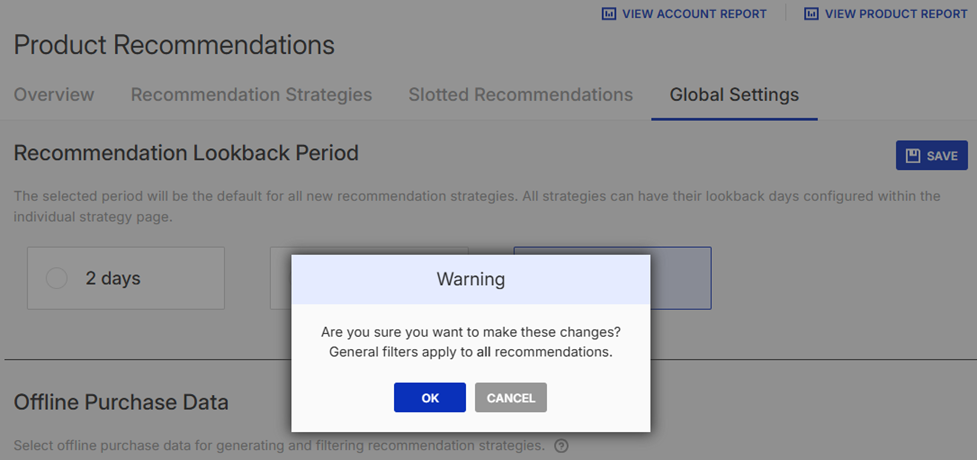
Task: Switch to the Overview tab
Action: (54, 95)
